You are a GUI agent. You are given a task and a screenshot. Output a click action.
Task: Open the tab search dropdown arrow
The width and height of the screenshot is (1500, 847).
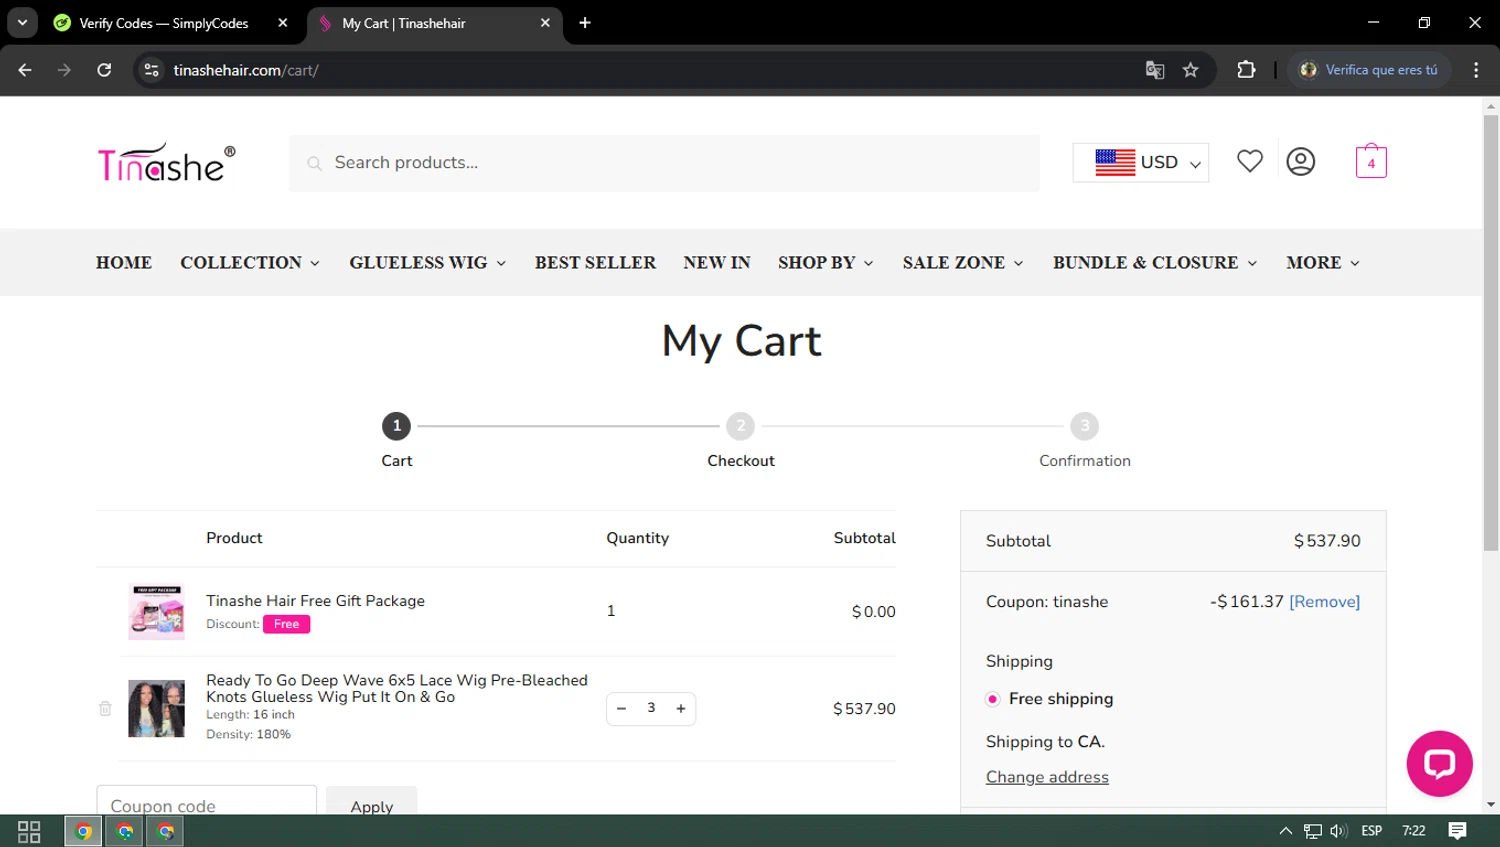22,23
